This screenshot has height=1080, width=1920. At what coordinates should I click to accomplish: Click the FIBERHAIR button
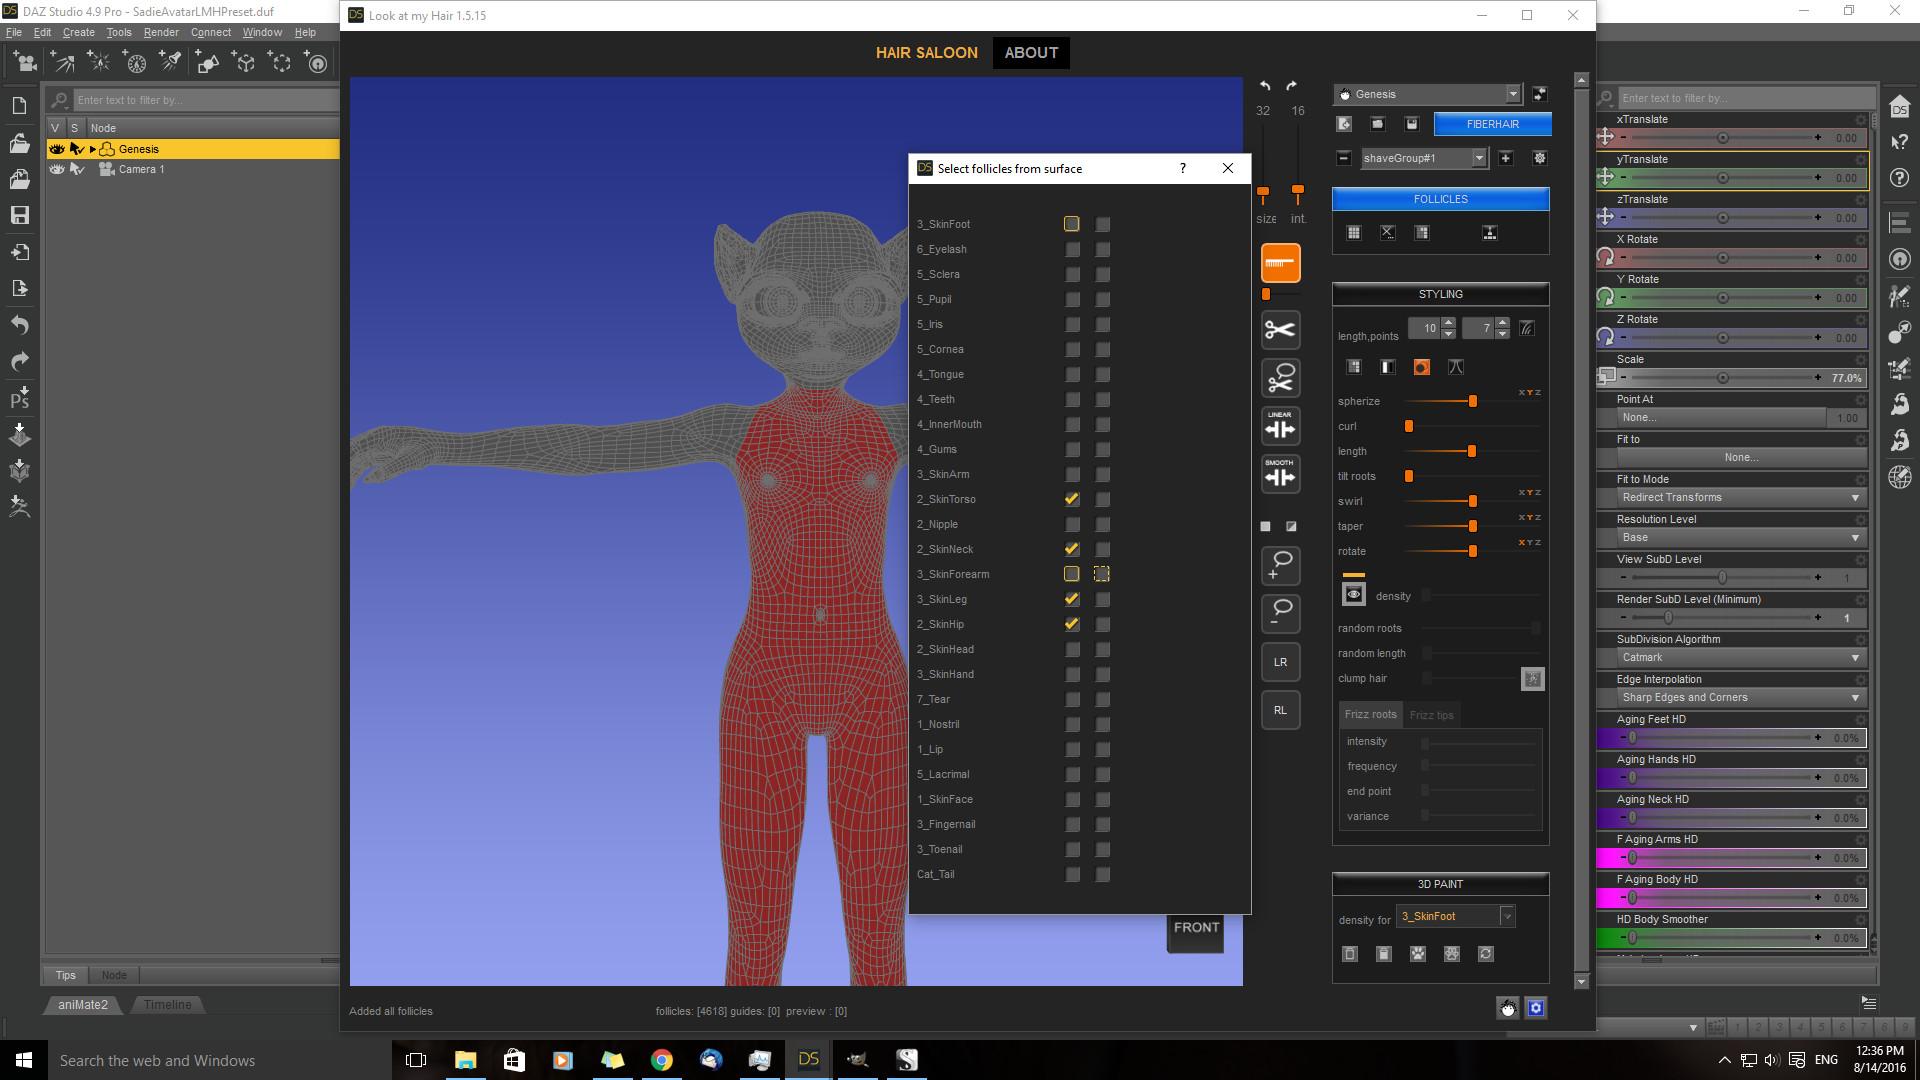[1492, 124]
